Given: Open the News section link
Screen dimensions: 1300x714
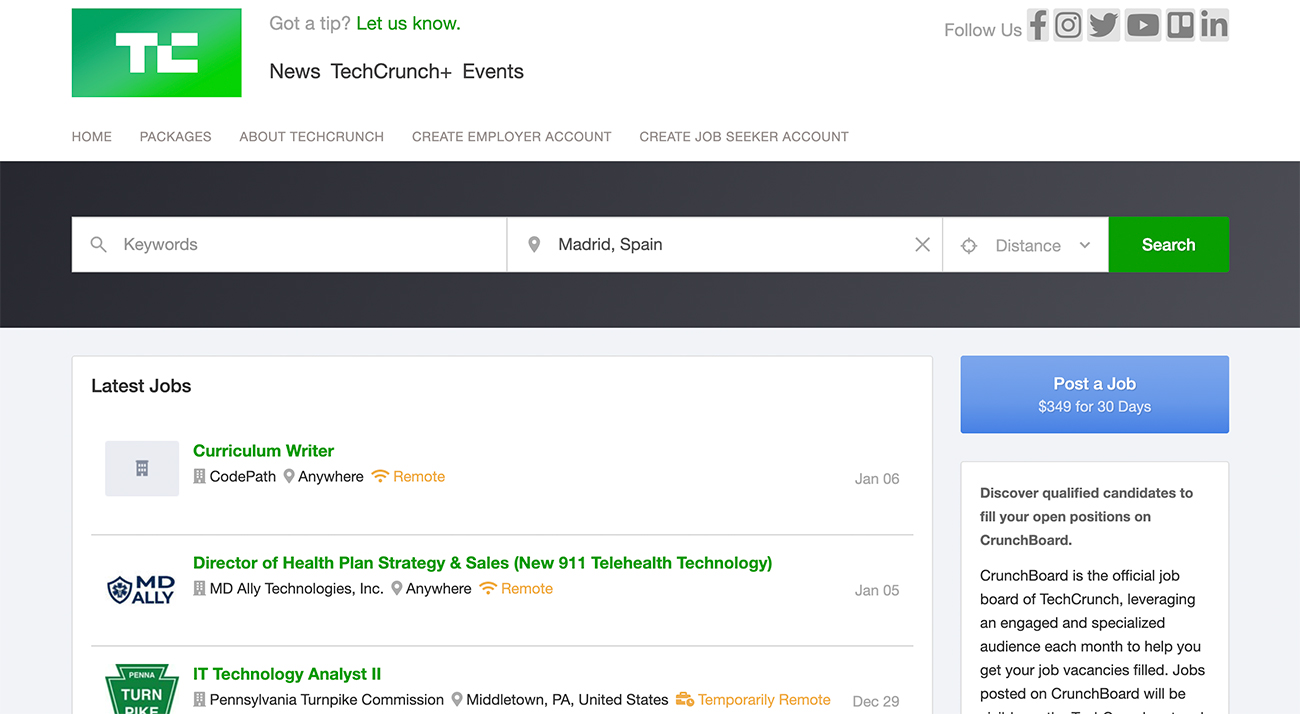Looking at the screenshot, I should (295, 71).
